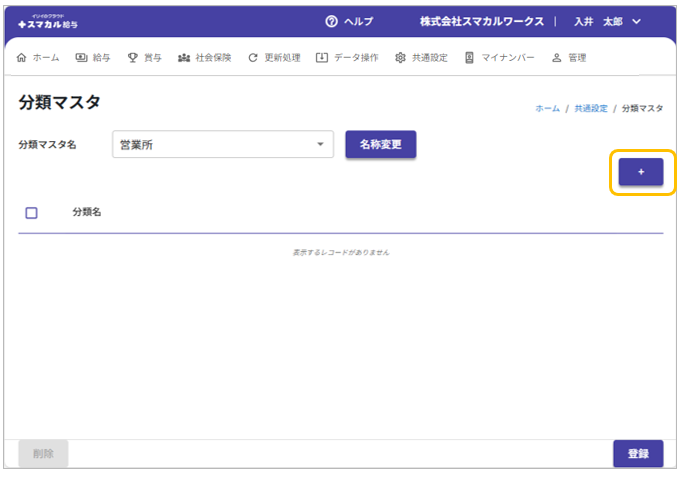Expand the 営業所 dropdown arrow
This screenshot has width=684, height=479.
click(x=320, y=145)
